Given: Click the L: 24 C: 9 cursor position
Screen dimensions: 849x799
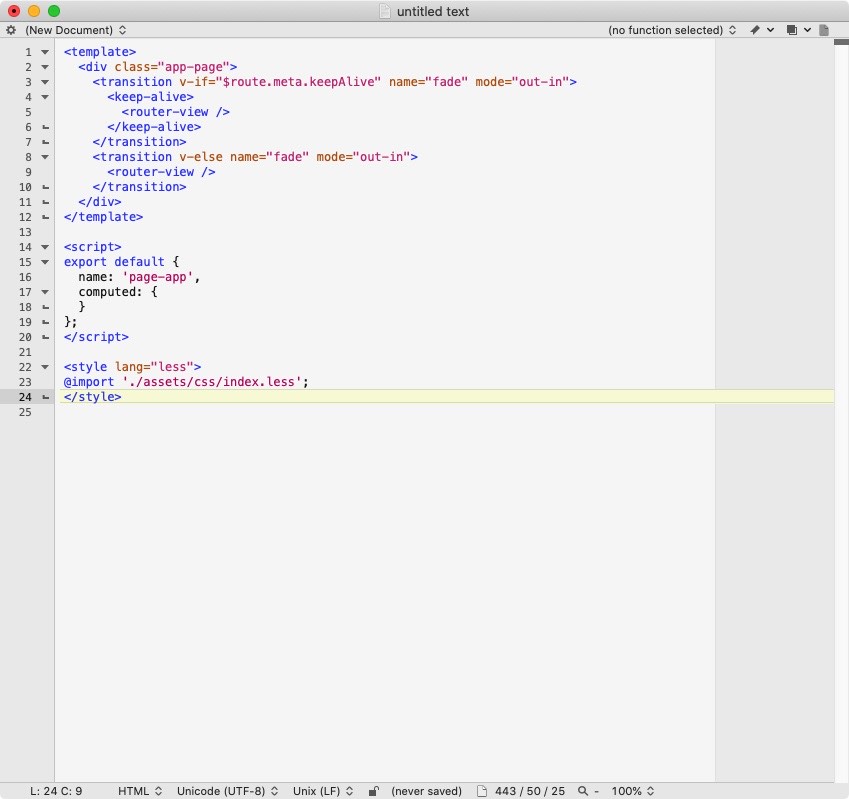Looking at the screenshot, I should click(x=56, y=791).
